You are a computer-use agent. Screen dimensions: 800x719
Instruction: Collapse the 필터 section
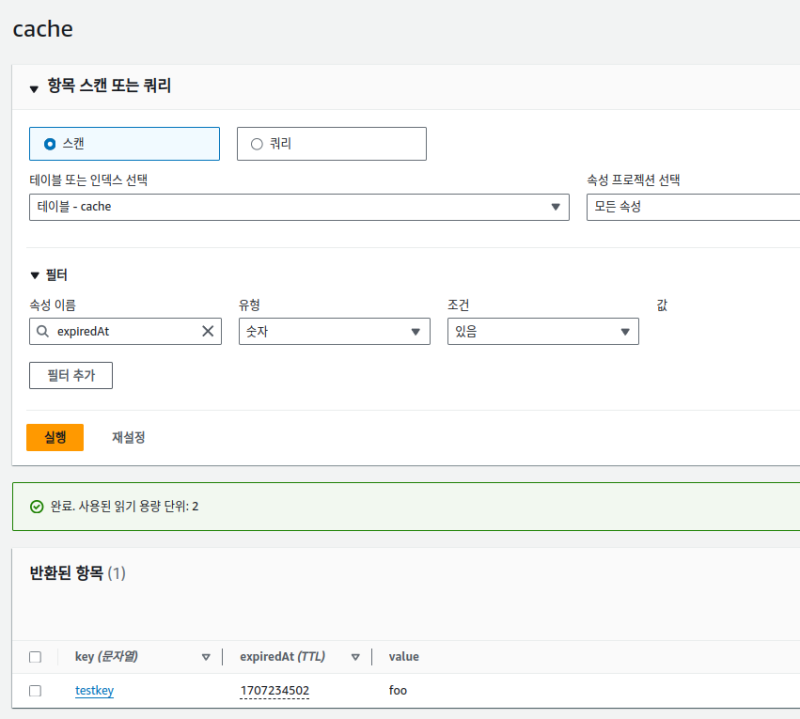point(36,275)
